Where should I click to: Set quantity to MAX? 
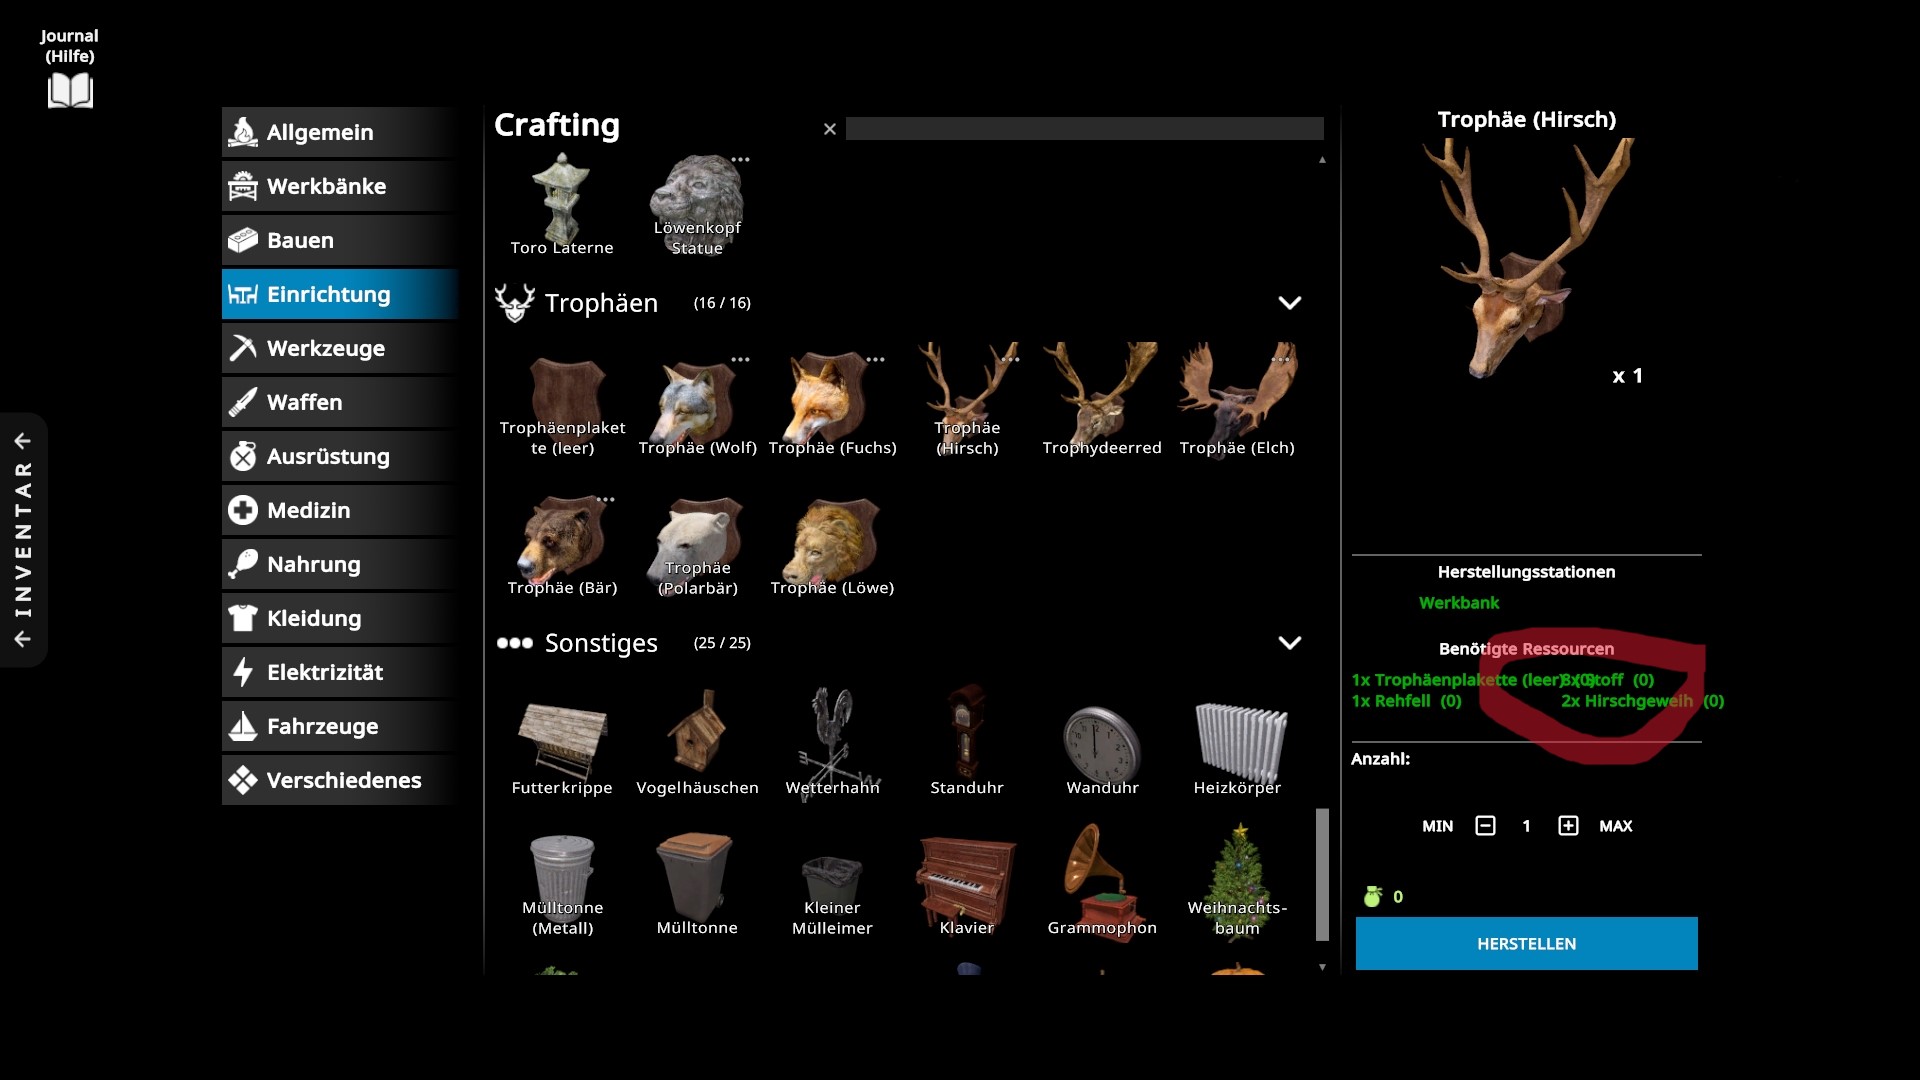click(x=1615, y=826)
